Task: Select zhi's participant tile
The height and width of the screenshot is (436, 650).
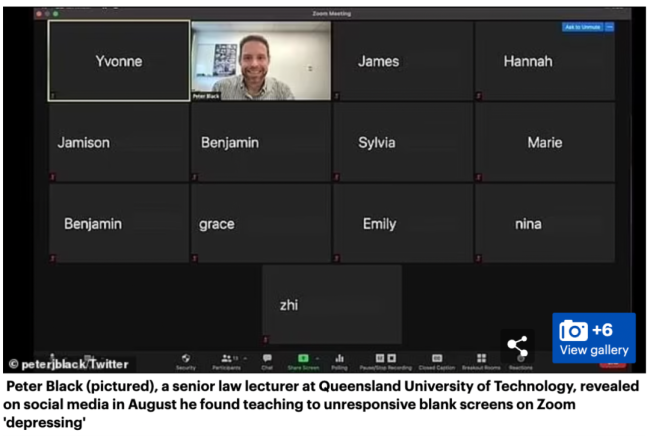Action: (x=332, y=304)
